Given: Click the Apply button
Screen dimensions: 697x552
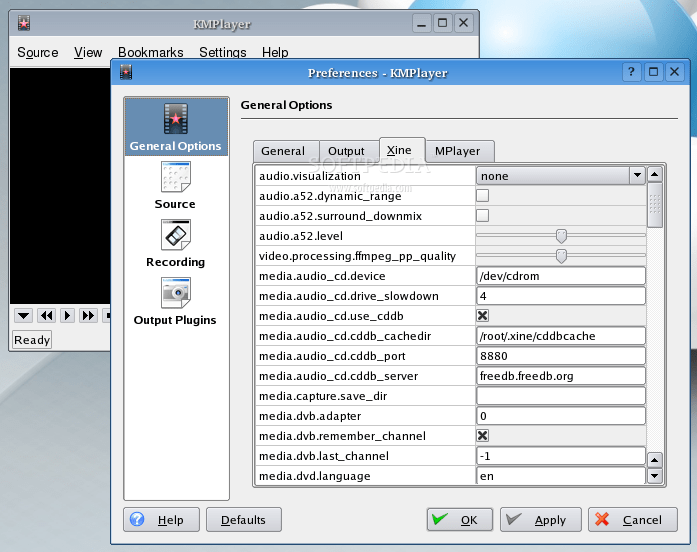Looking at the screenshot, I should coord(541,520).
